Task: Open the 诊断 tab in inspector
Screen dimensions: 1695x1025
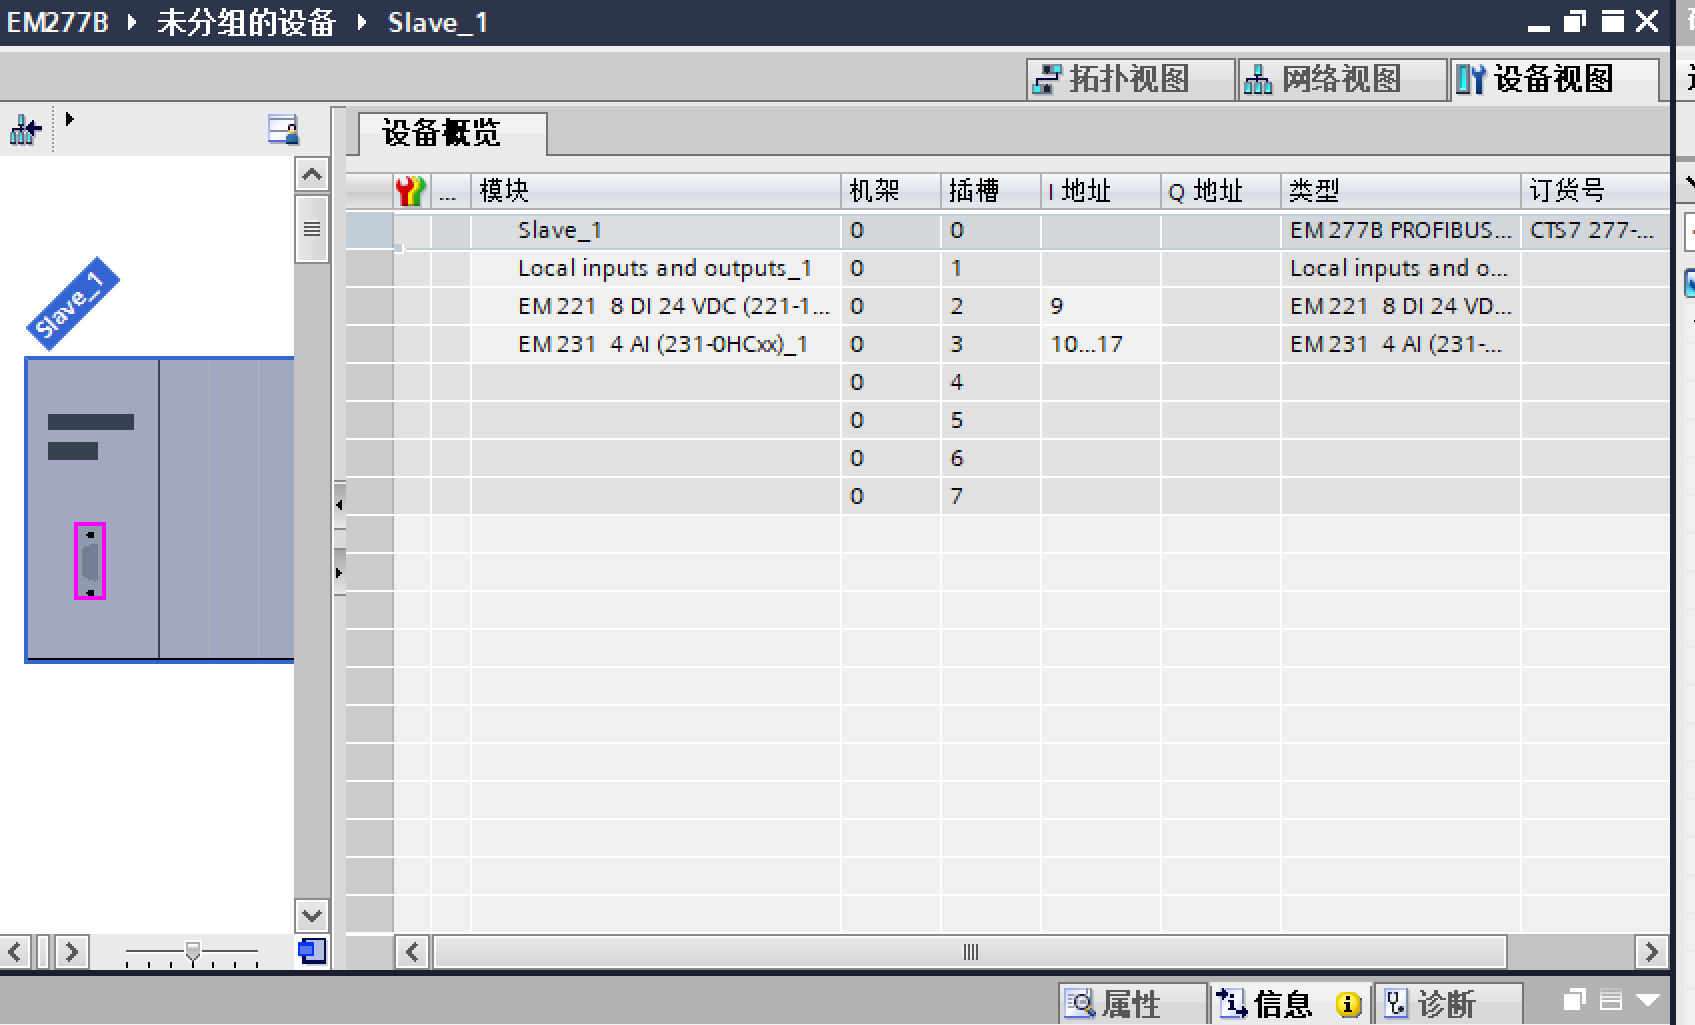Action: [x=1448, y=1003]
